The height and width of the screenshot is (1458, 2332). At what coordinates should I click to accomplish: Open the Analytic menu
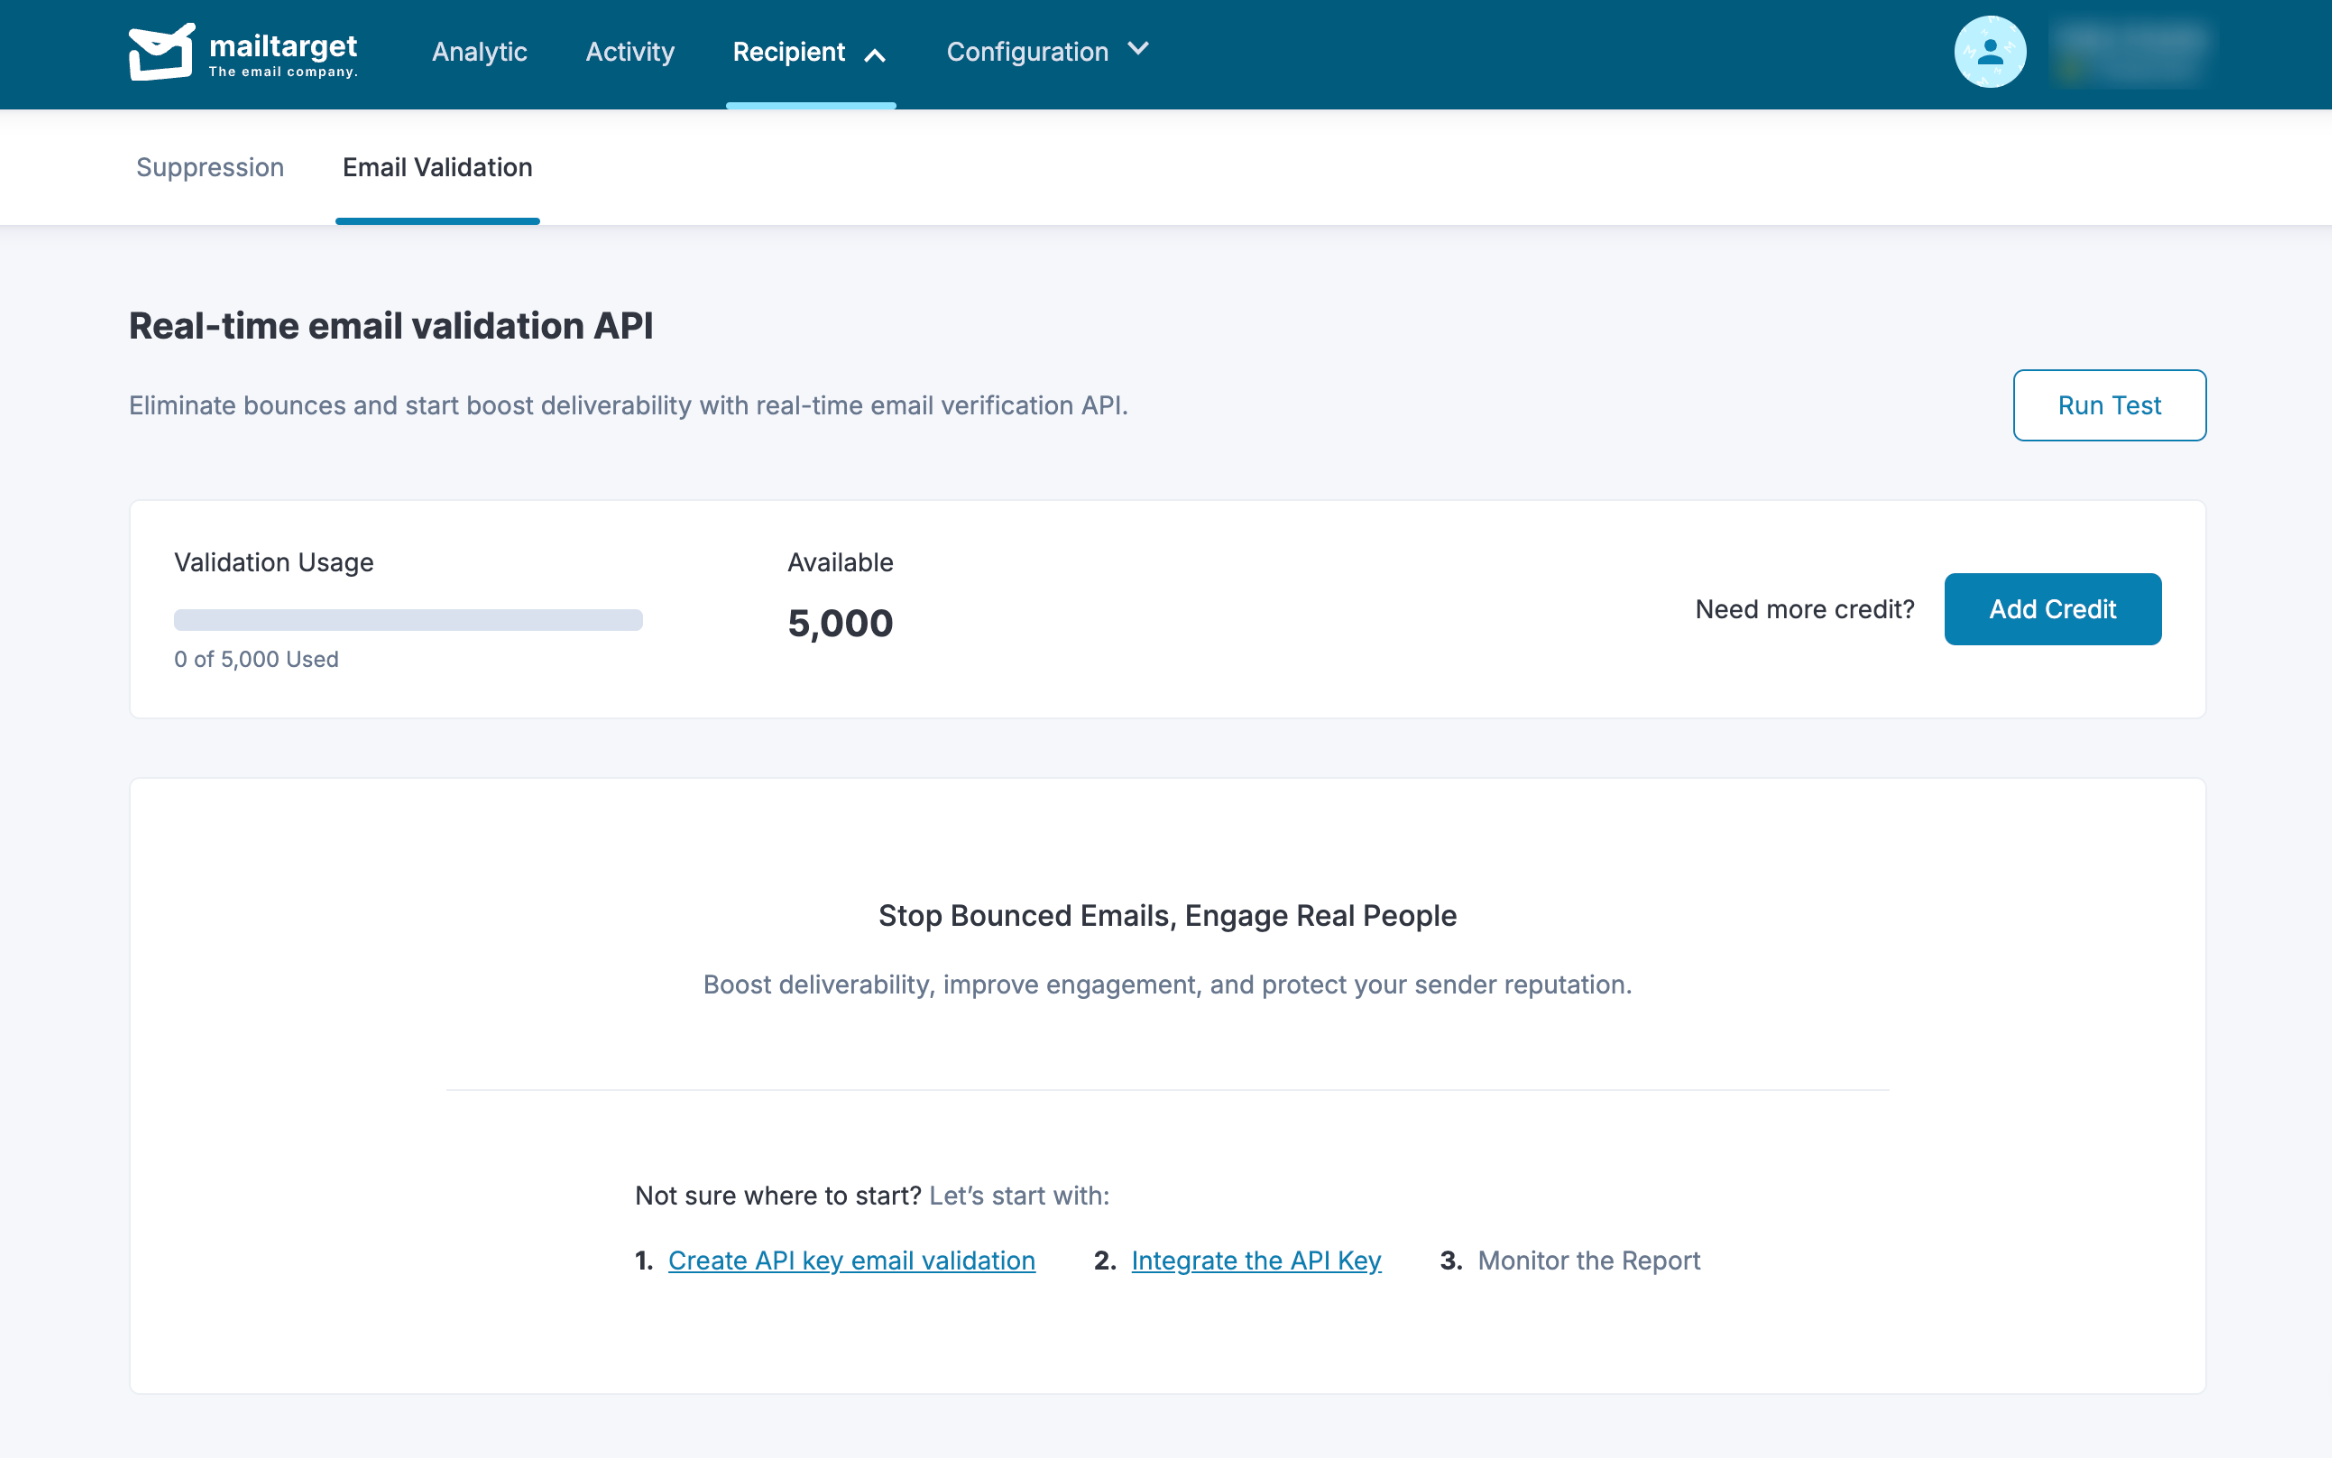pyautogui.click(x=479, y=52)
